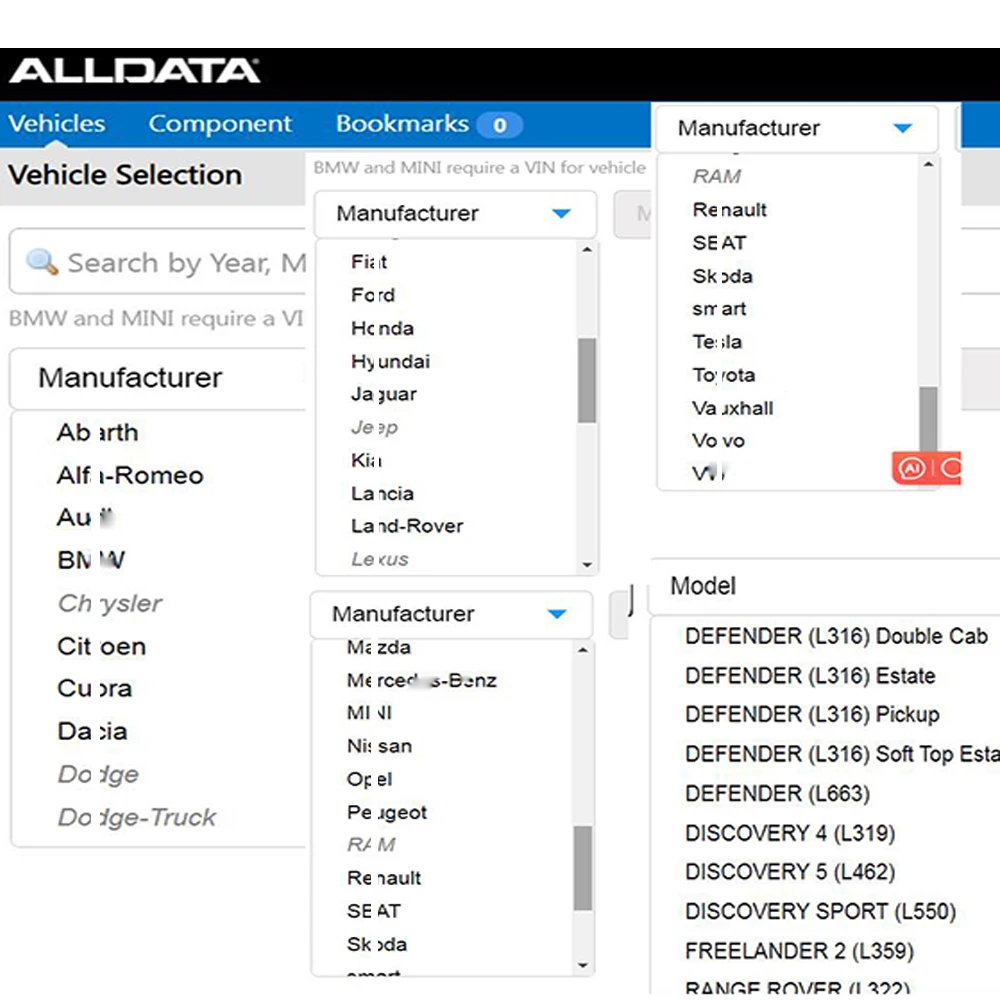The width and height of the screenshot is (1000, 1000).
Task: Pick DEFENDER (L663) model
Action: (777, 794)
